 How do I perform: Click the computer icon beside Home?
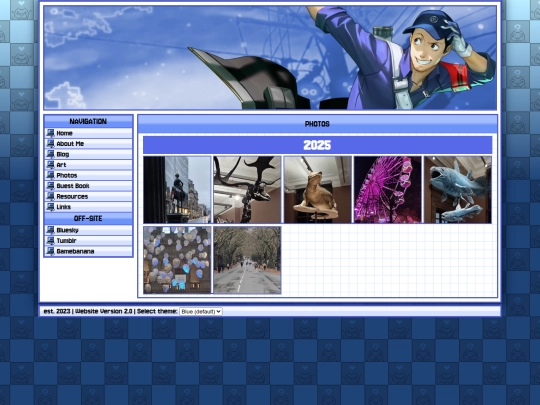[x=50, y=133]
